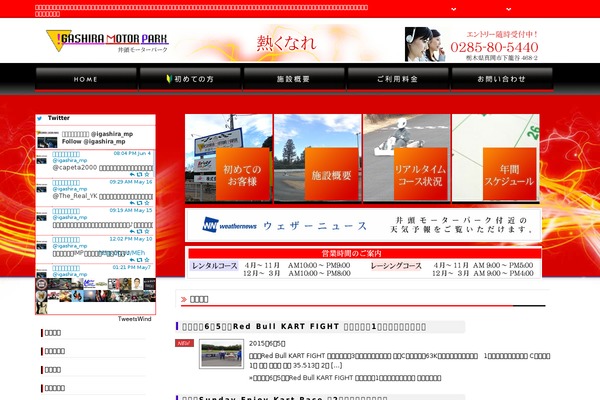Open the weathernews ウェザーニュース banner
Viewport: 600px width, 400px height.
point(363,225)
